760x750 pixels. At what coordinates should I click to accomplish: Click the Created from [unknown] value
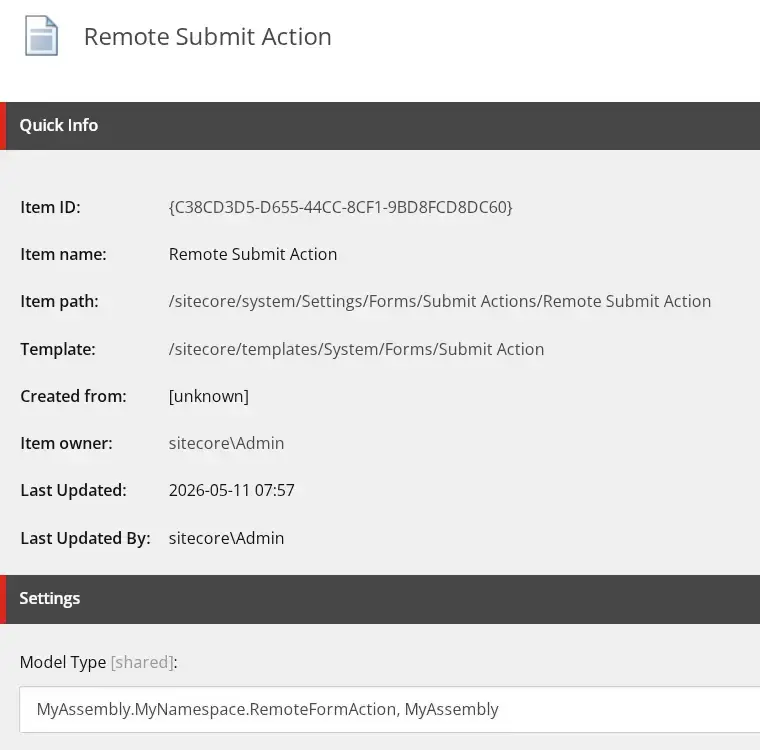208,397
